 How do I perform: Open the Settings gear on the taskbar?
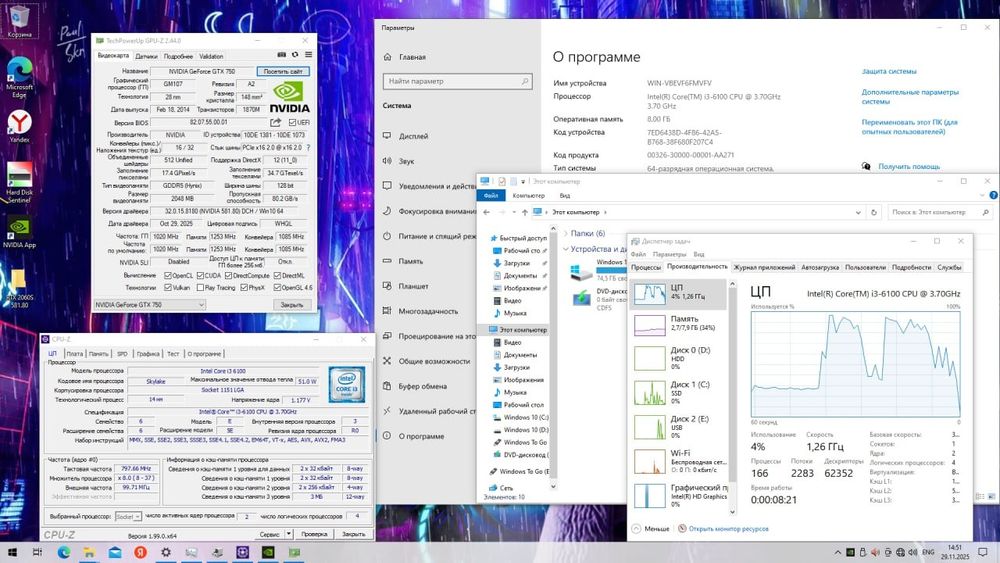coord(166,552)
